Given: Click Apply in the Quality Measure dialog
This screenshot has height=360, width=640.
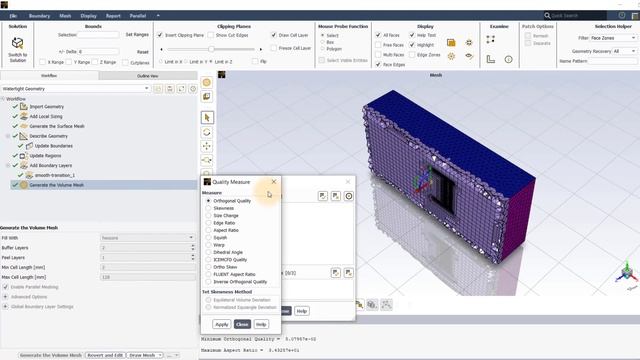Looking at the screenshot, I should [x=222, y=324].
